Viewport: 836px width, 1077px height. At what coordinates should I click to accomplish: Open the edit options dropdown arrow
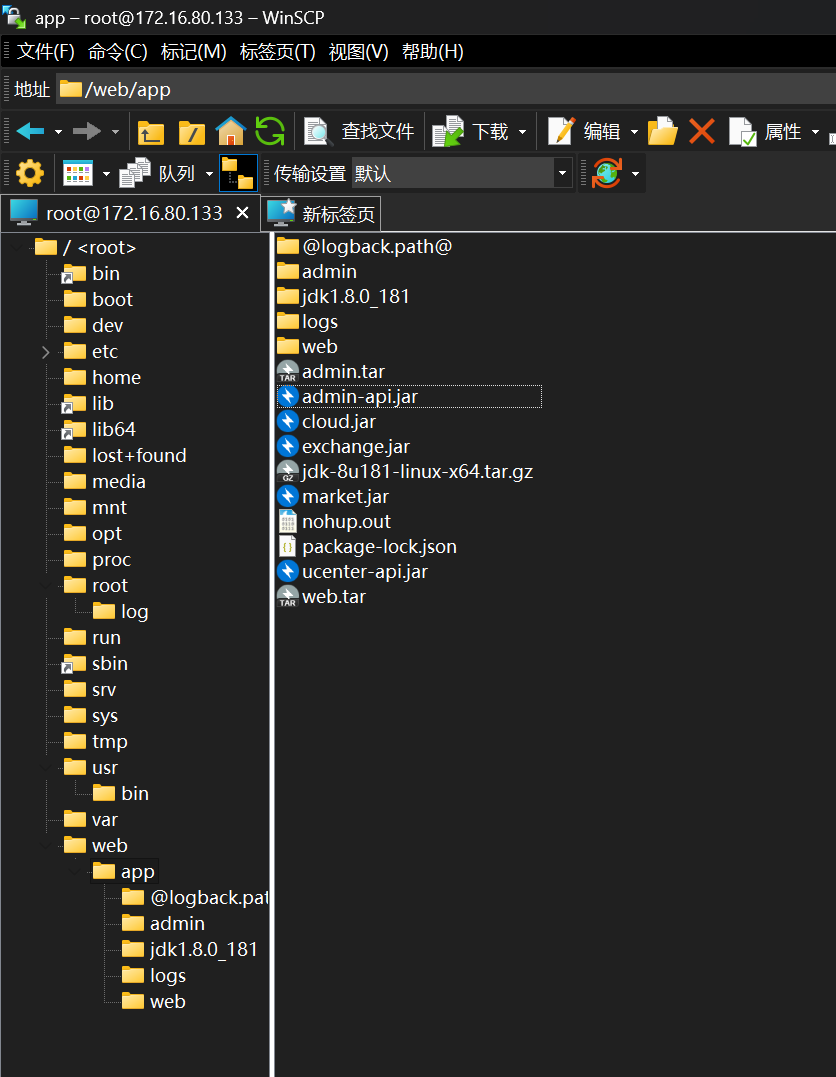click(x=634, y=132)
